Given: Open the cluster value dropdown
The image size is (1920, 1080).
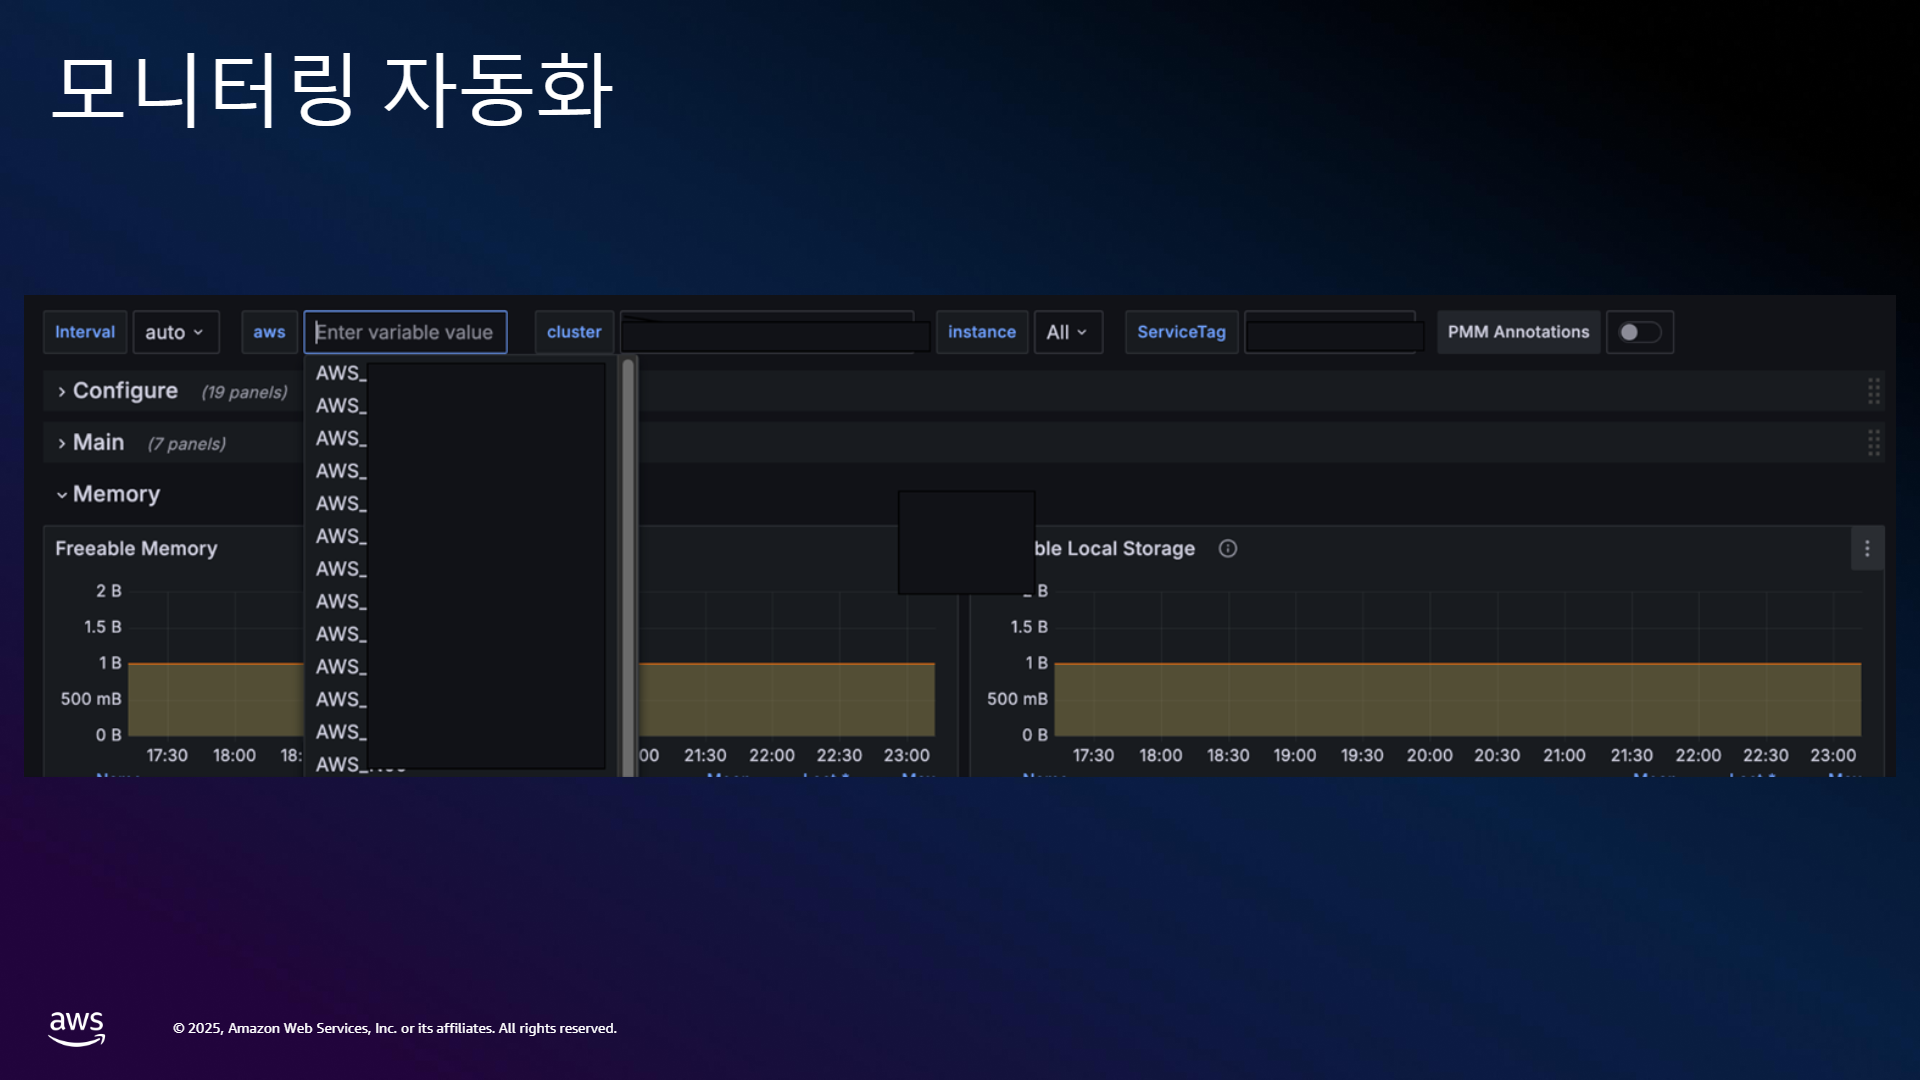Looking at the screenshot, I should point(775,332).
